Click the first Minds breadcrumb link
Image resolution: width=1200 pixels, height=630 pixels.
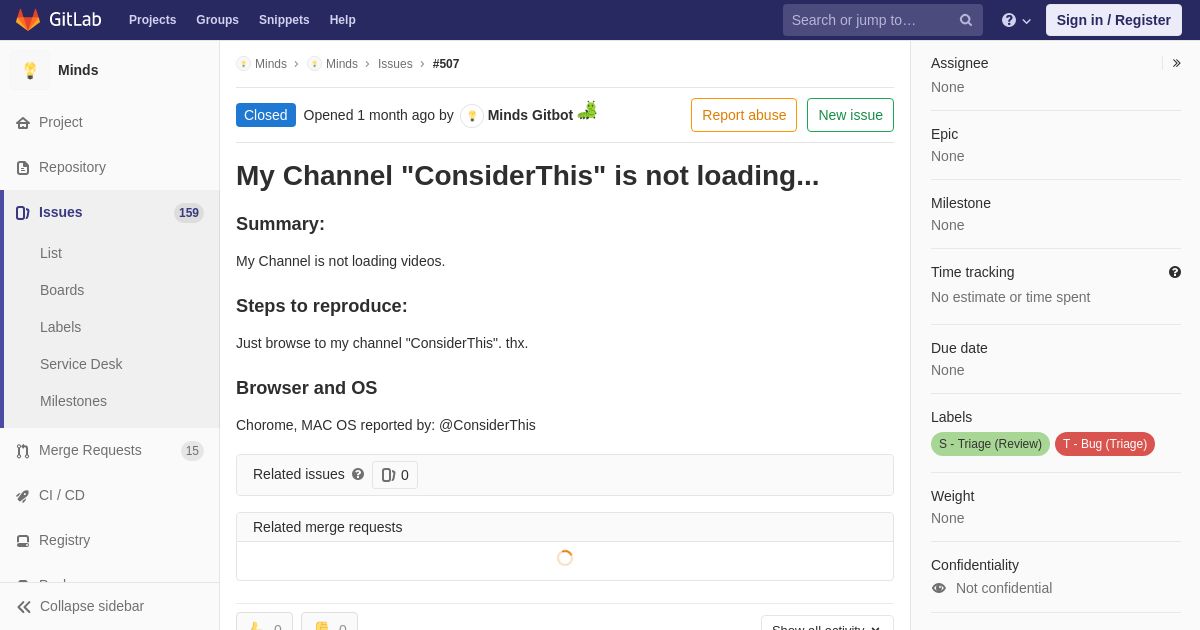click(x=271, y=64)
